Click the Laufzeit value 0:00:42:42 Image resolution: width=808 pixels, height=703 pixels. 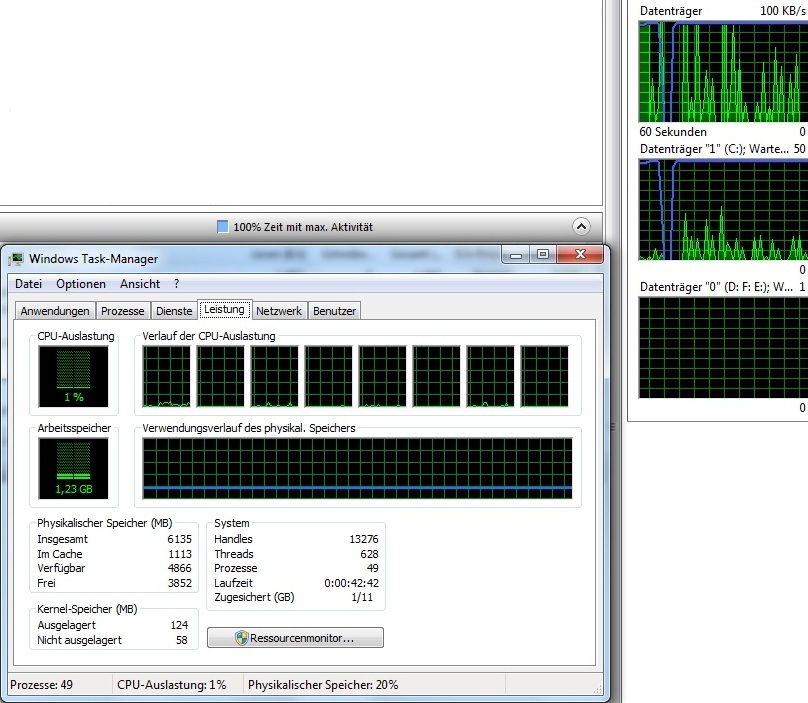pos(351,583)
